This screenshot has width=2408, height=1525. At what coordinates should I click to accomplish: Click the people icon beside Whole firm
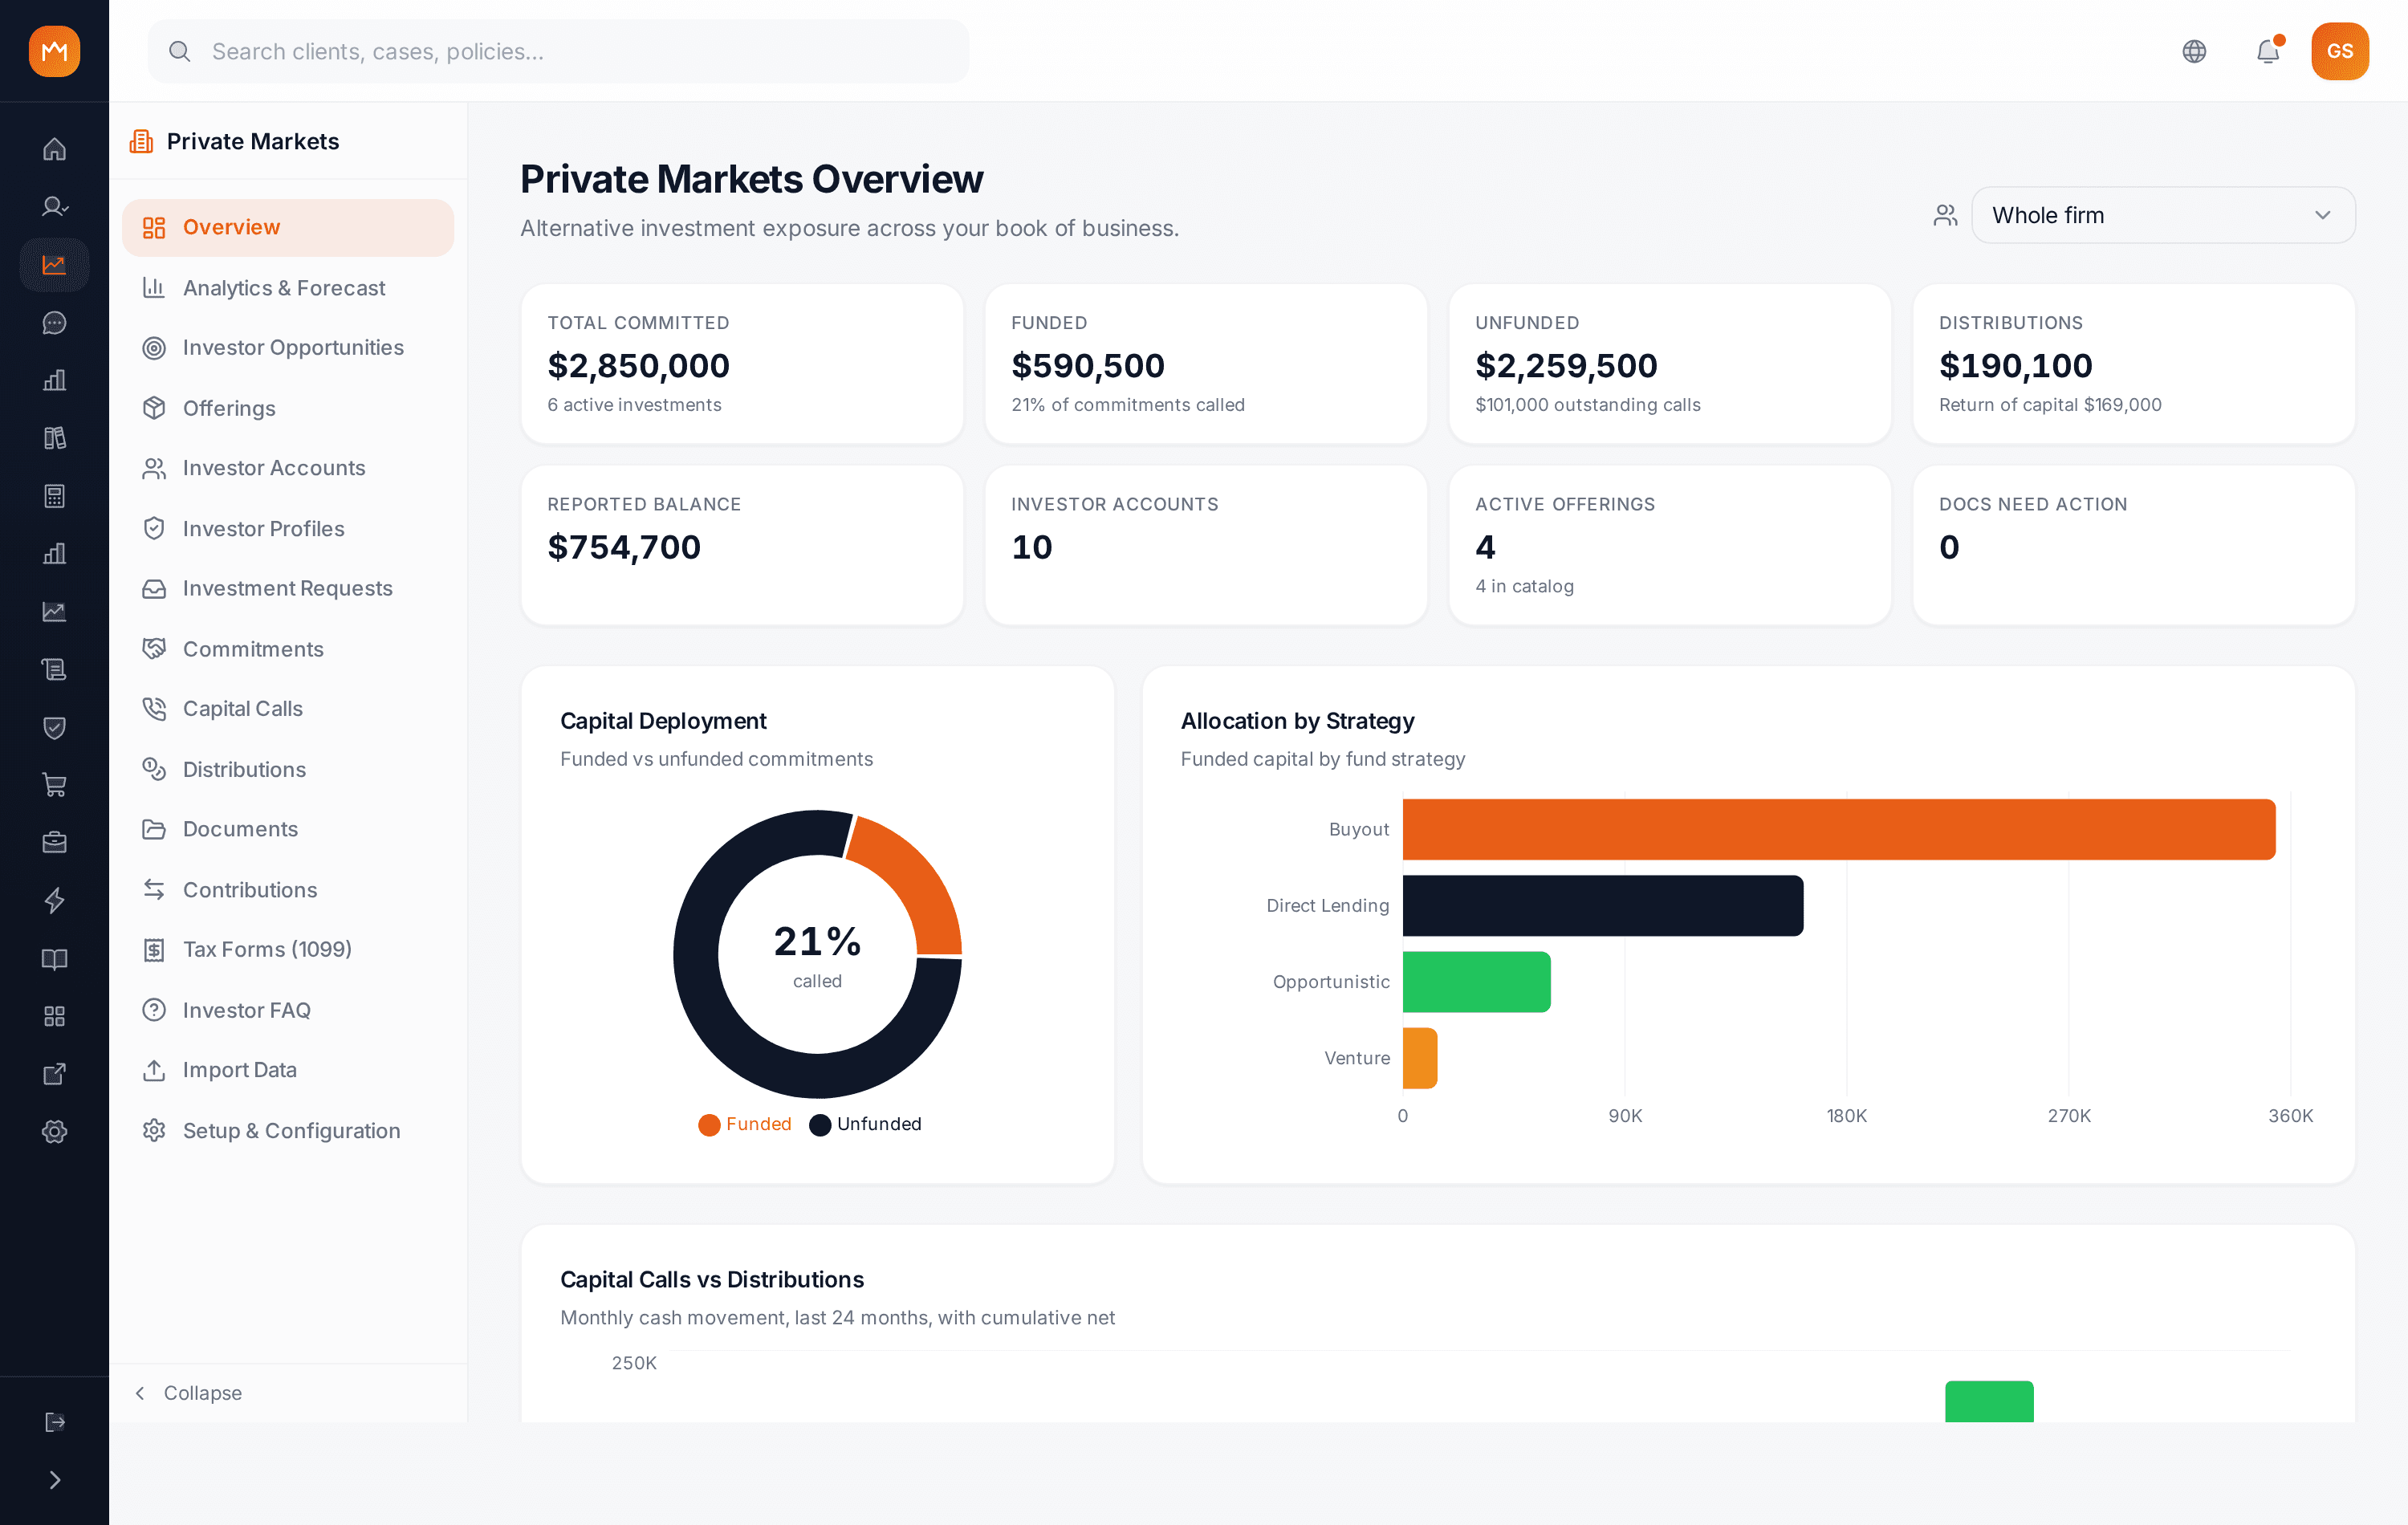pos(1945,215)
